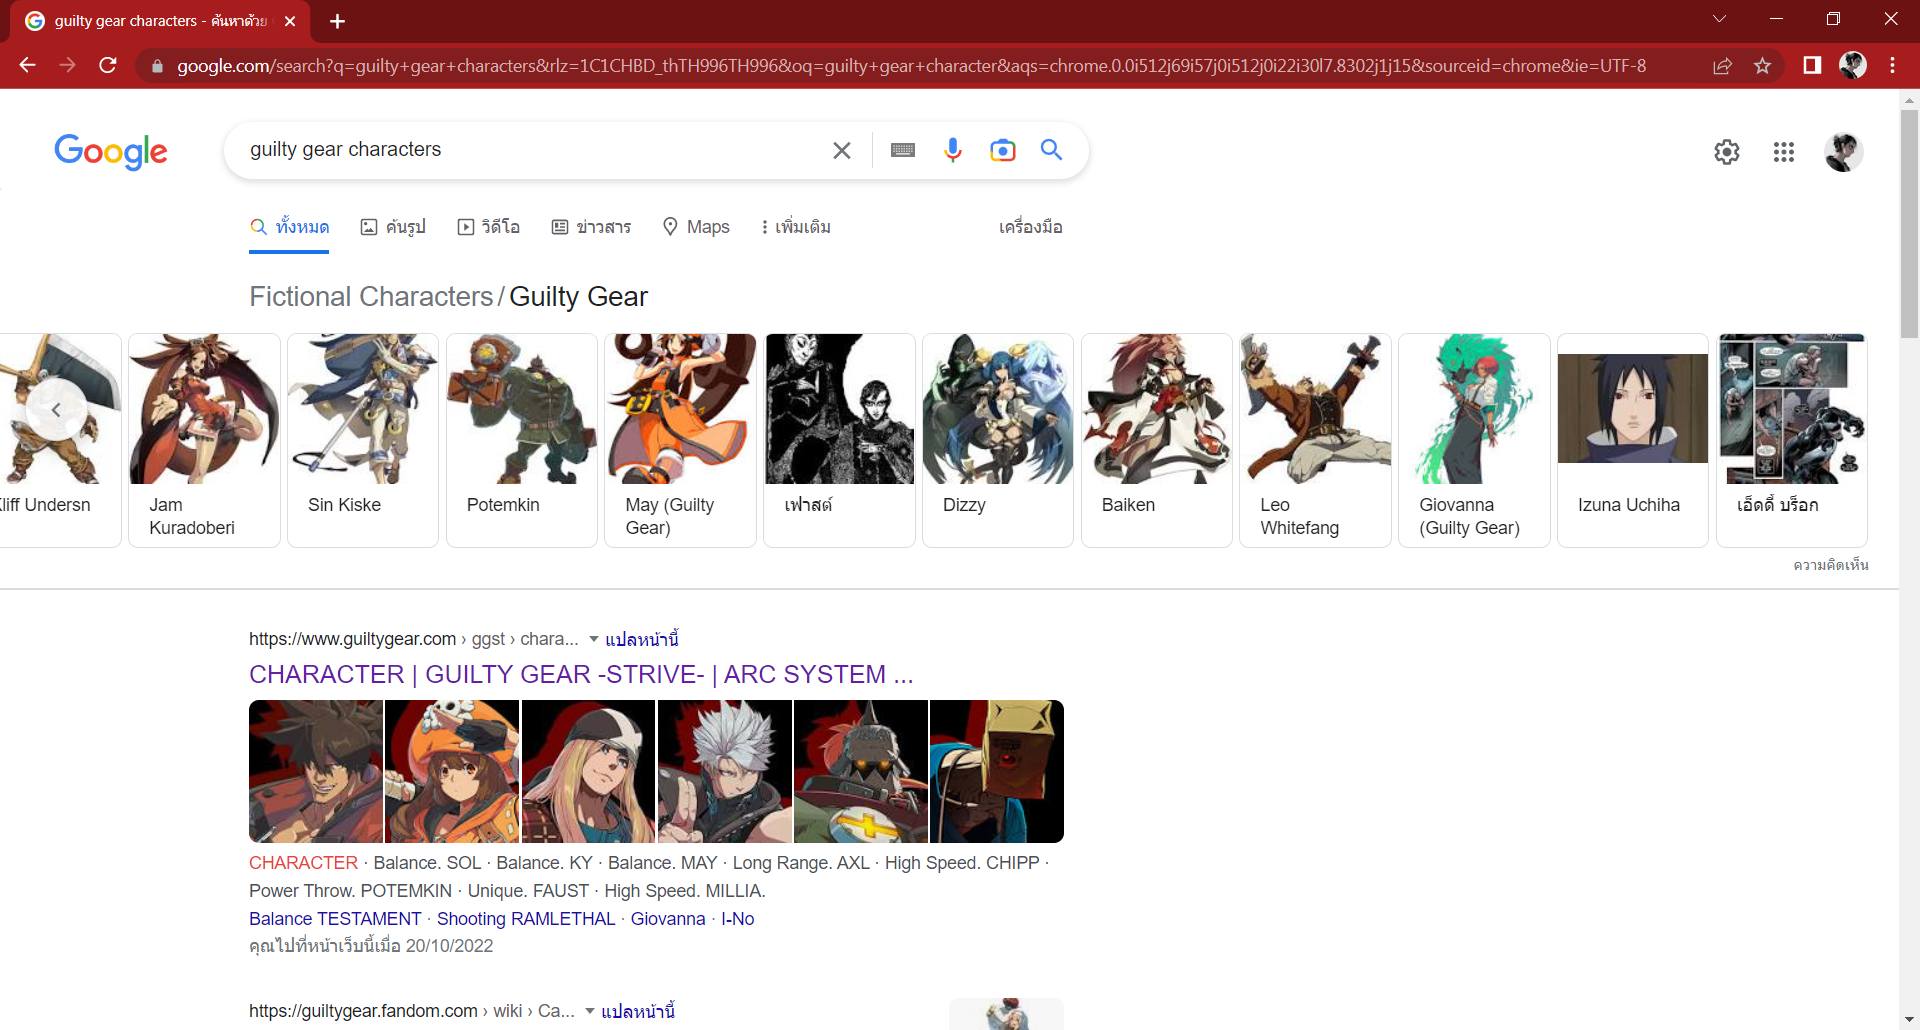The height and width of the screenshot is (1030, 1920).
Task: Click inside the Google search field
Action: 530,150
